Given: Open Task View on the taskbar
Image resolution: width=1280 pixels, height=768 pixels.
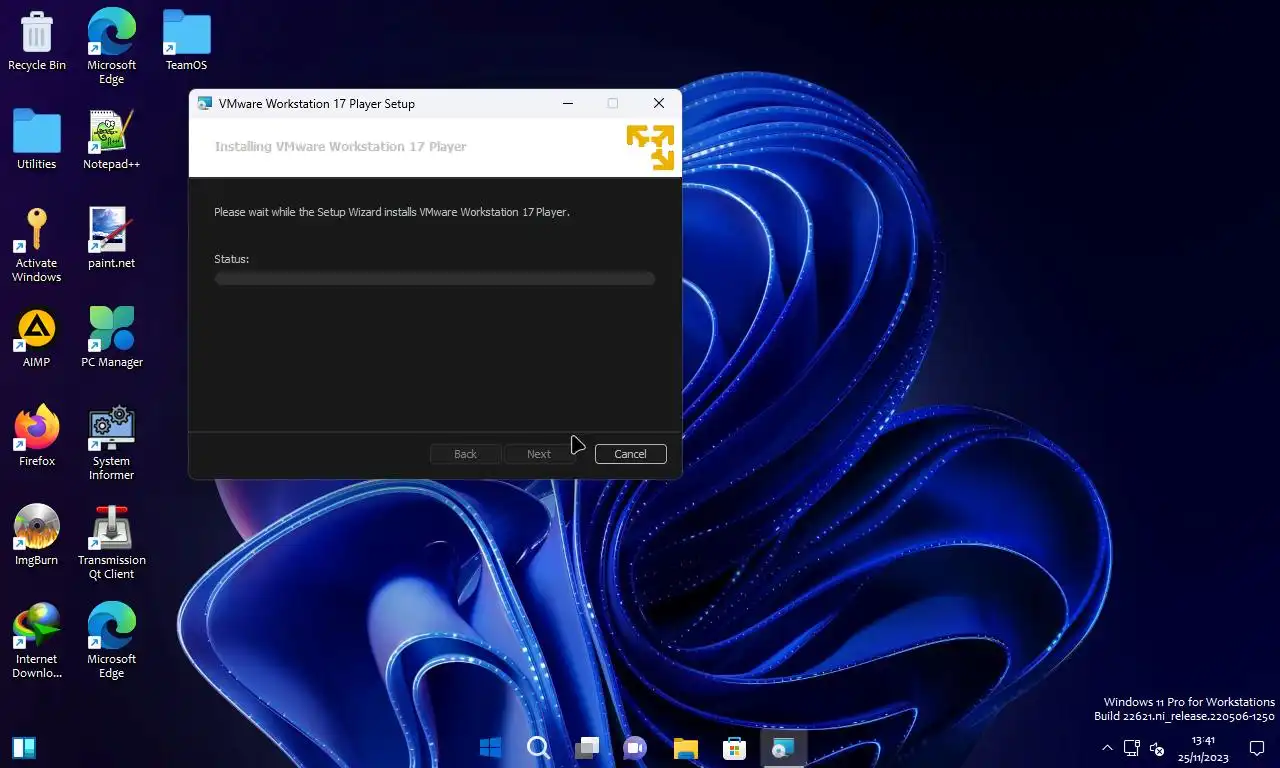Looking at the screenshot, I should pos(587,747).
